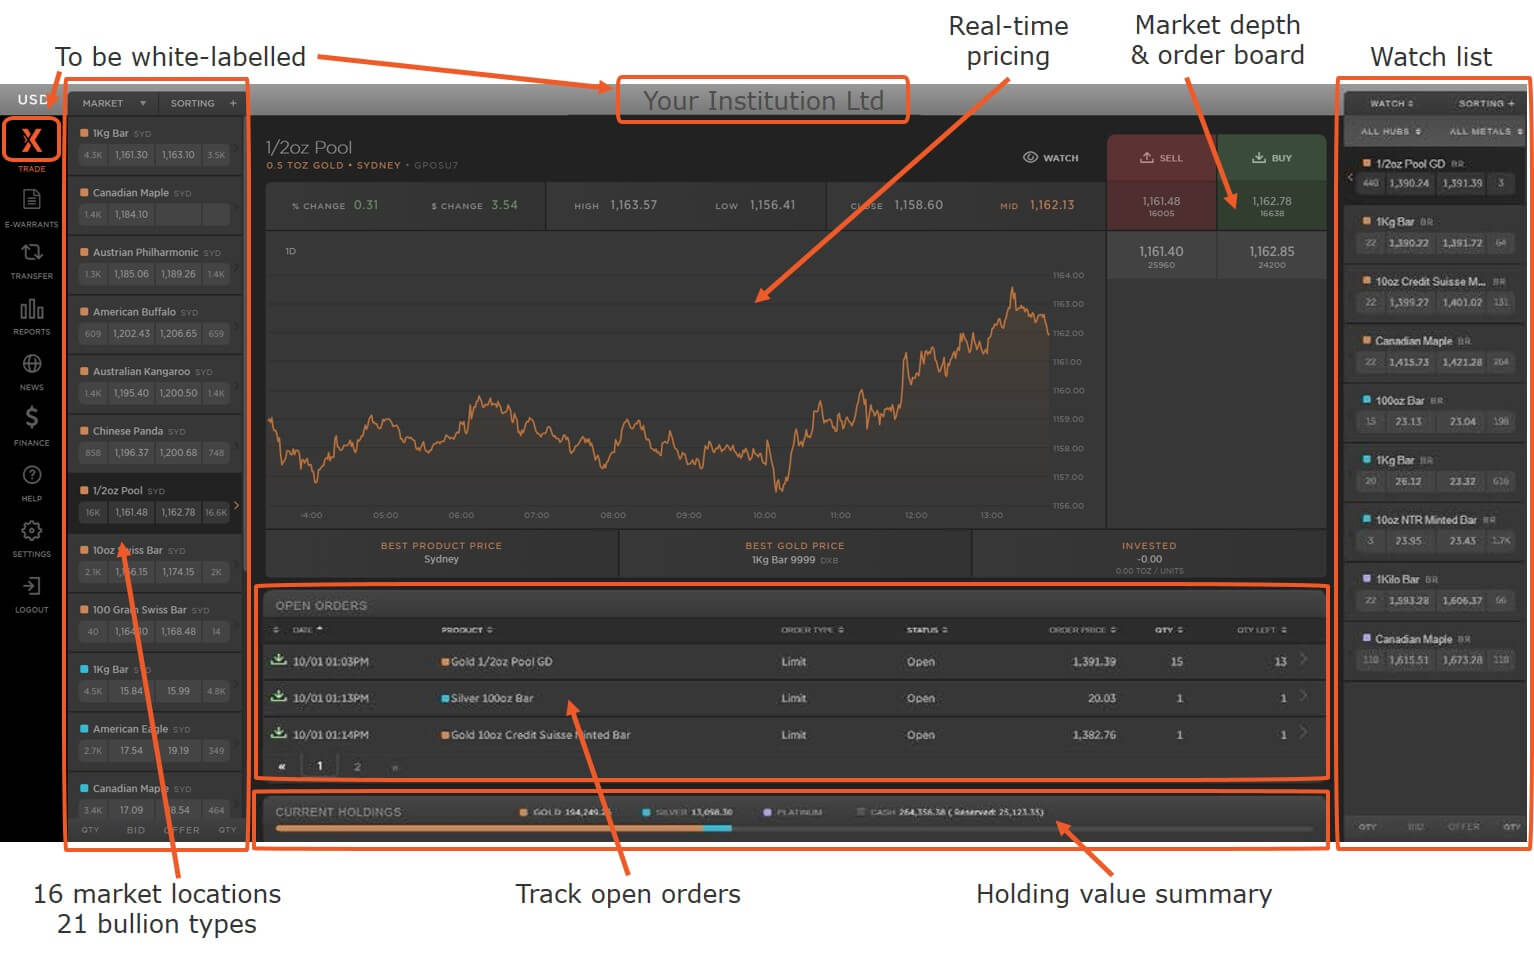1534x953 pixels.
Task: Click download icon on Gold 1/2oz Pool GD order
Action: pos(279,660)
